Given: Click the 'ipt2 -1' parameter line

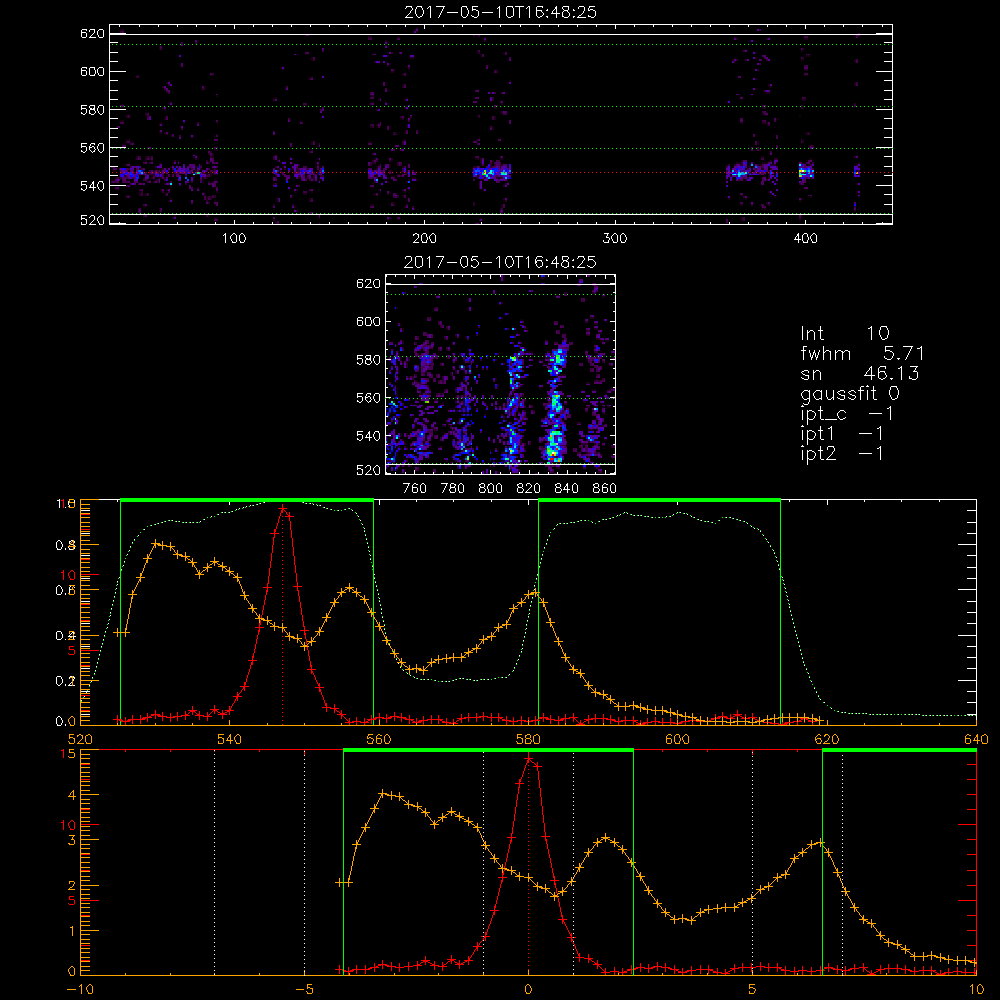Looking at the screenshot, I should (x=842, y=454).
